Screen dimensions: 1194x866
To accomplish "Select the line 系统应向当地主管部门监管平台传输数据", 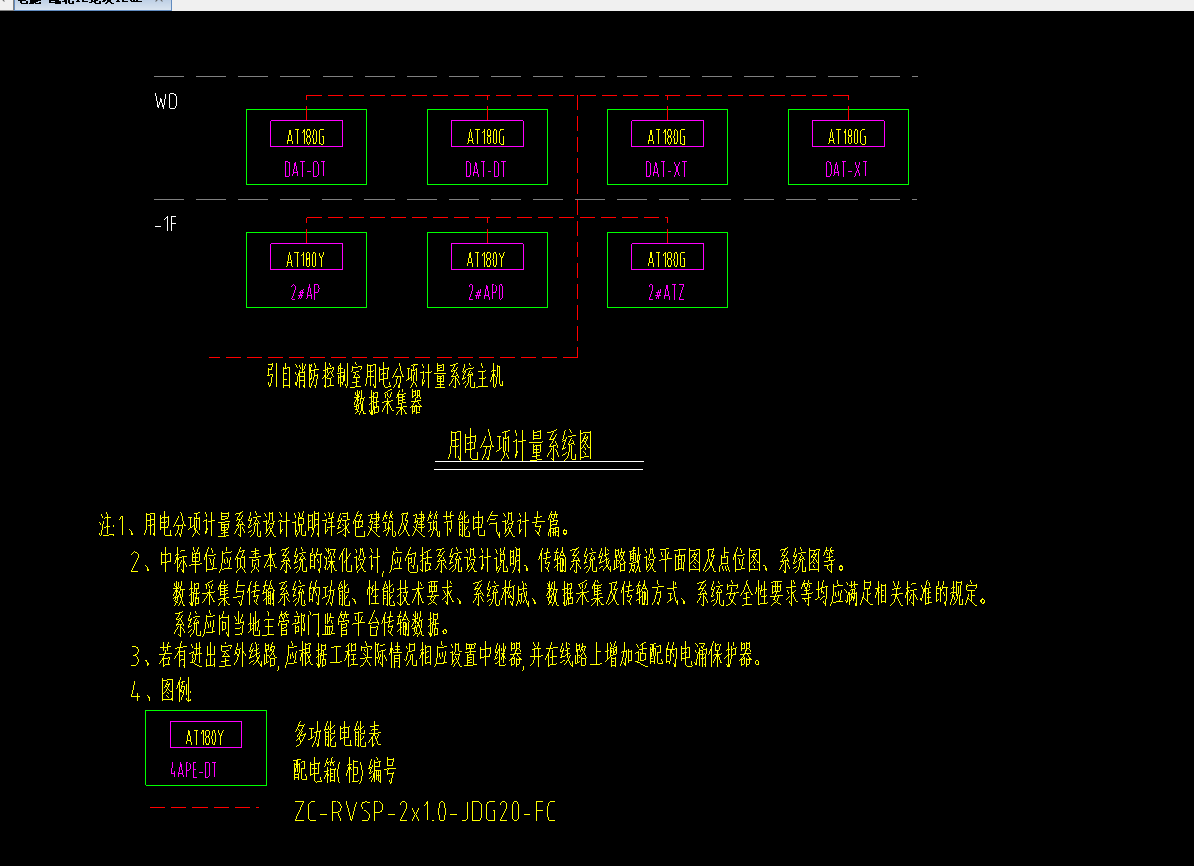I will coord(311,625).
